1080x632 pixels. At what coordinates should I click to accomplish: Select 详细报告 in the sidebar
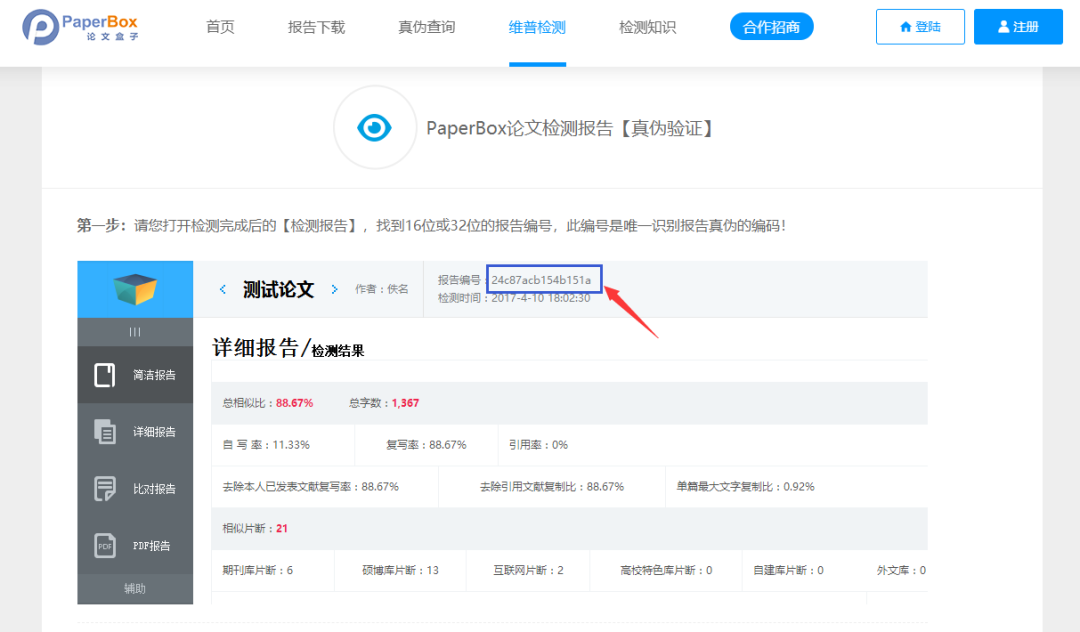point(135,432)
